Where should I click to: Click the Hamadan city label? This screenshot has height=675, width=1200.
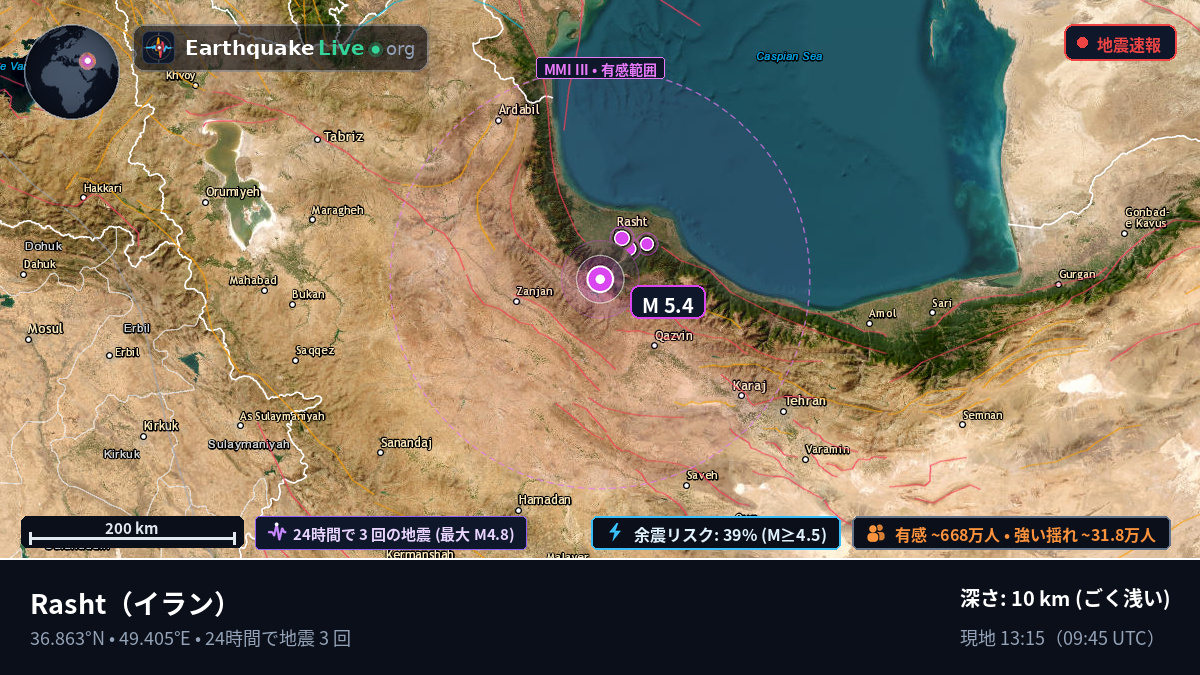click(x=544, y=499)
